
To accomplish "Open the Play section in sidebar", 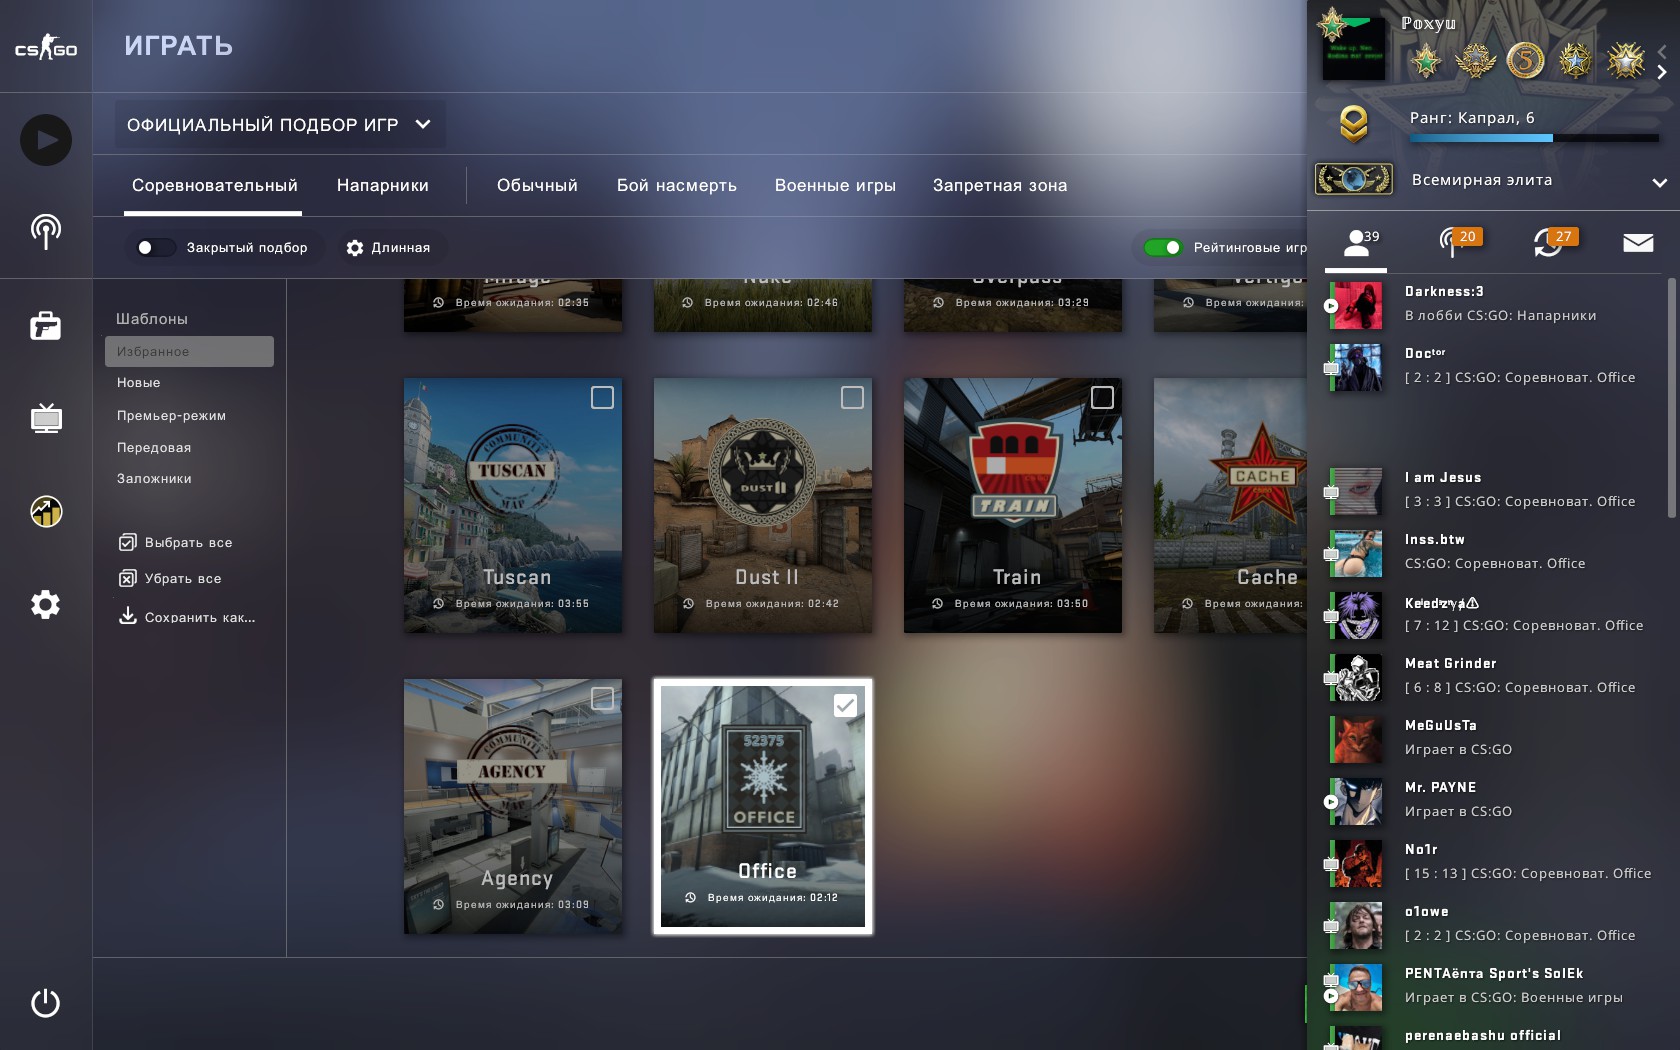I will pyautogui.click(x=46, y=140).
